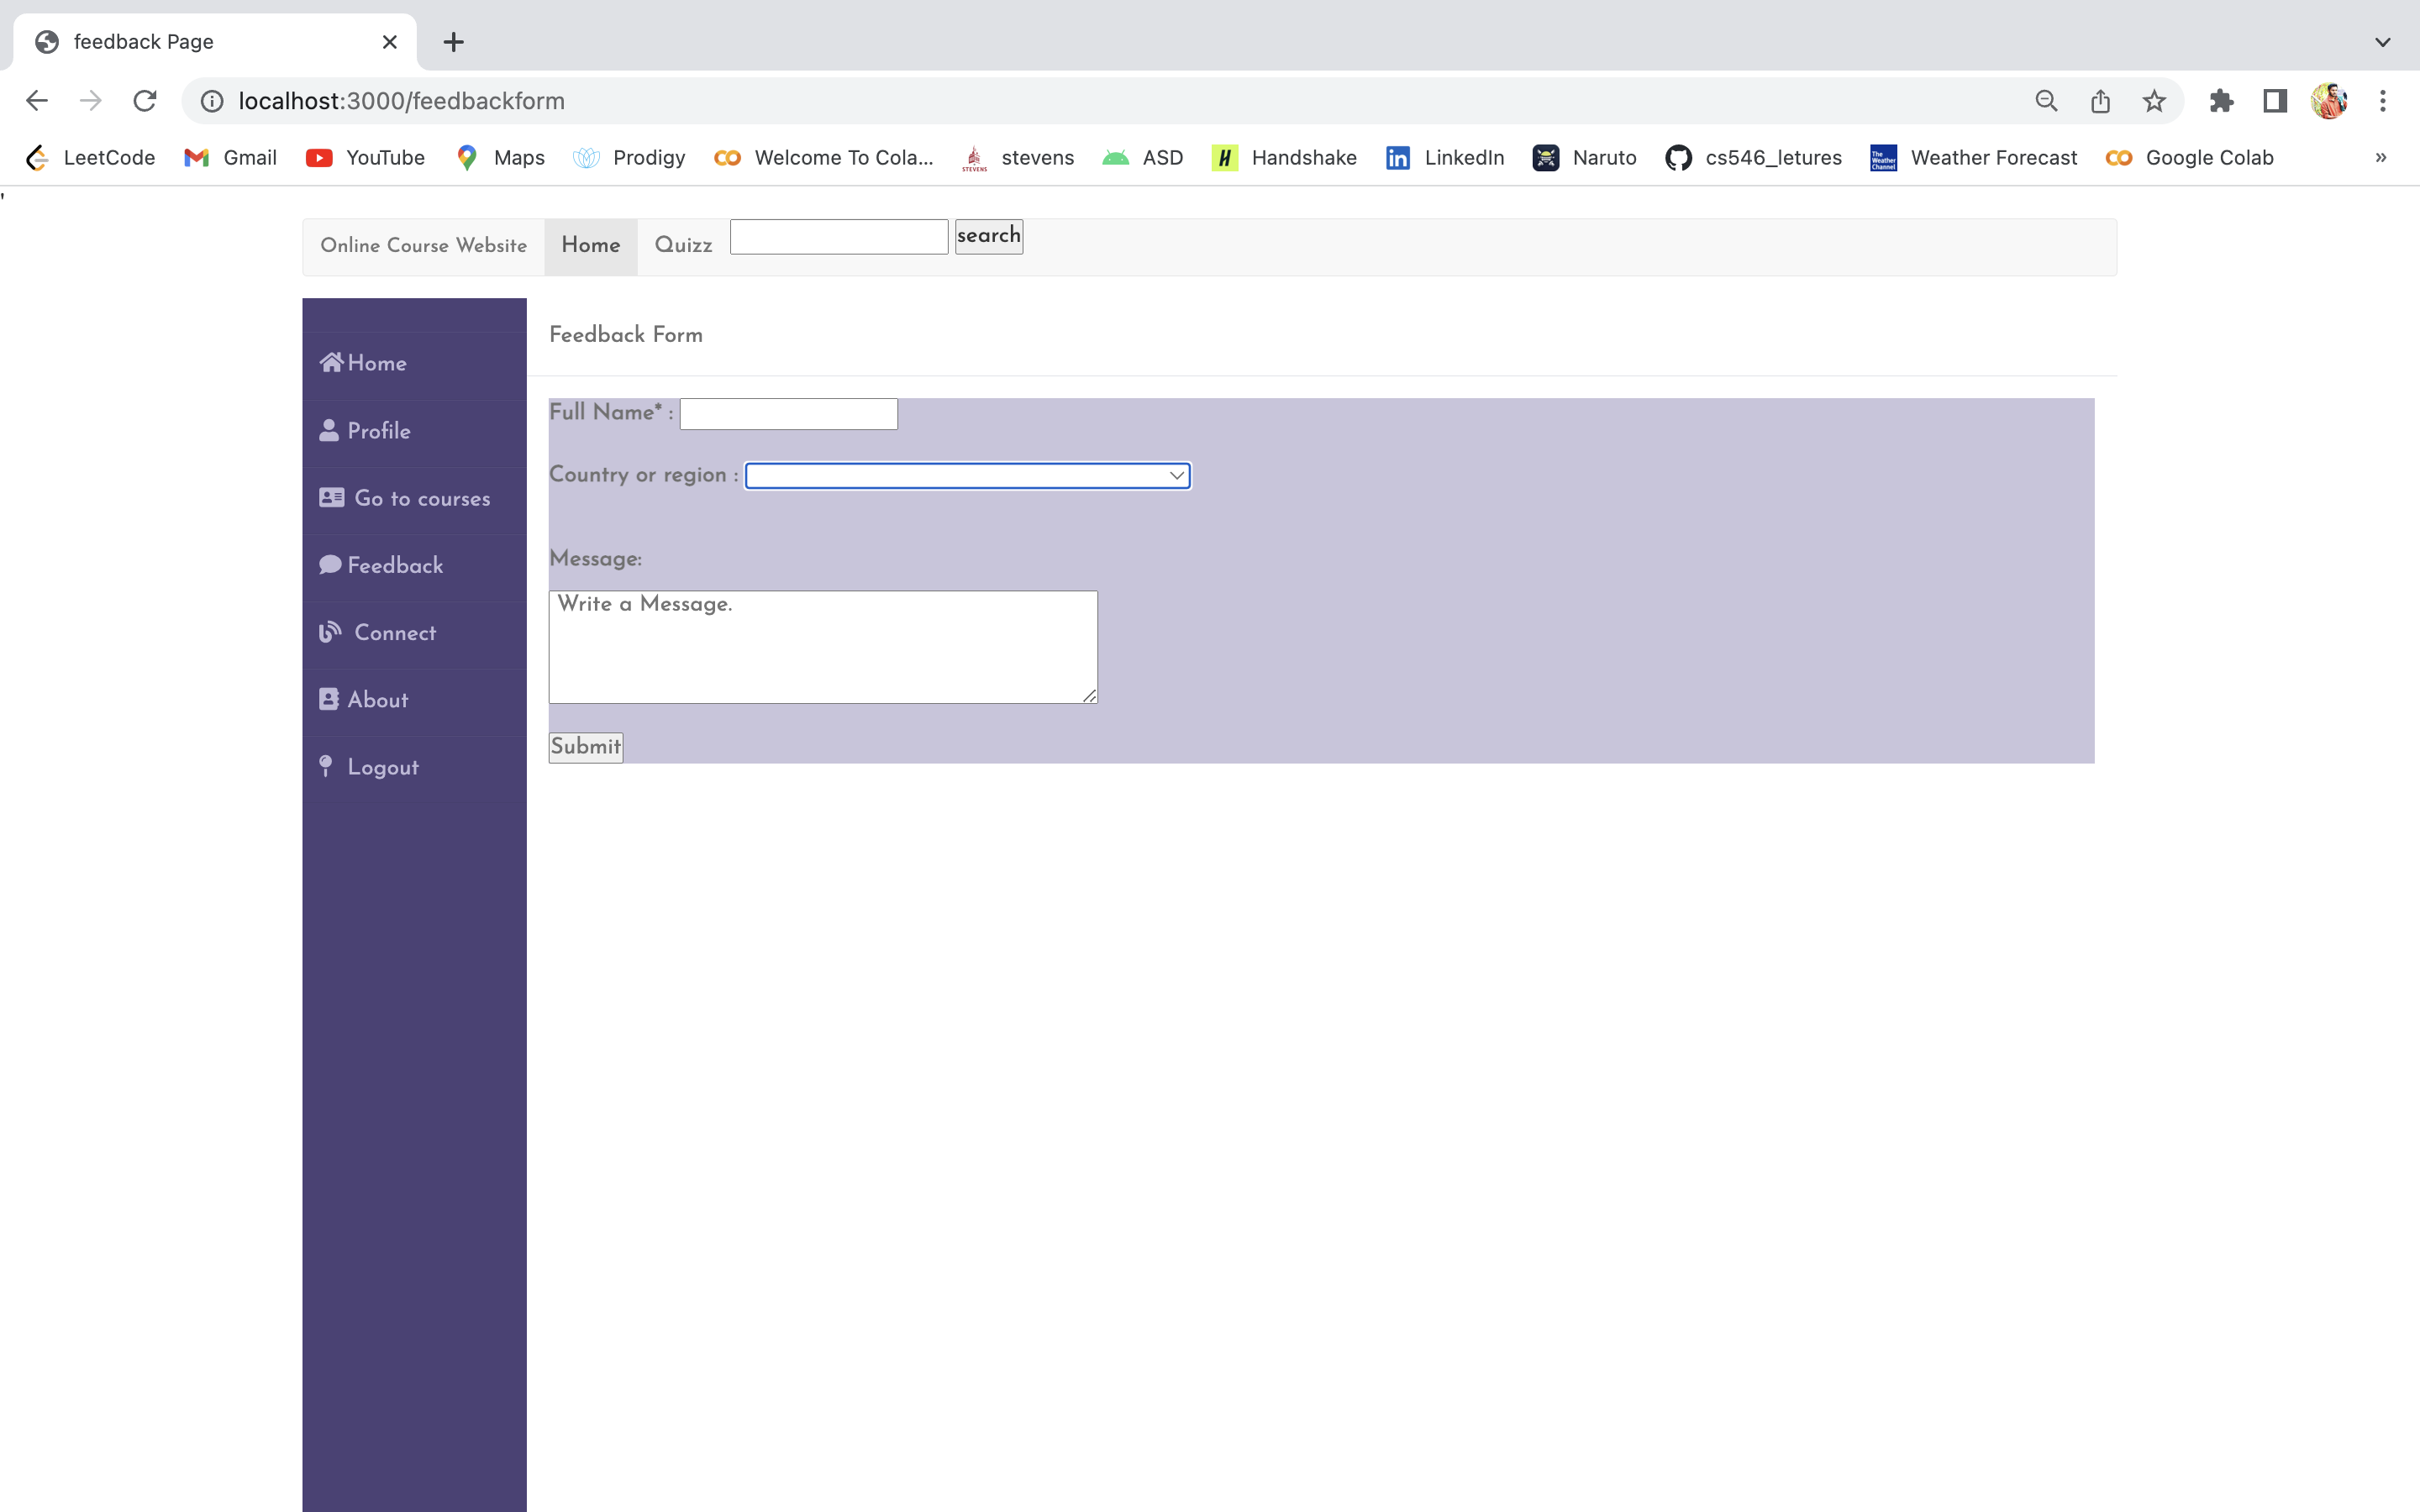
Task: Bookmark this page with the star icon
Action: coord(2152,101)
